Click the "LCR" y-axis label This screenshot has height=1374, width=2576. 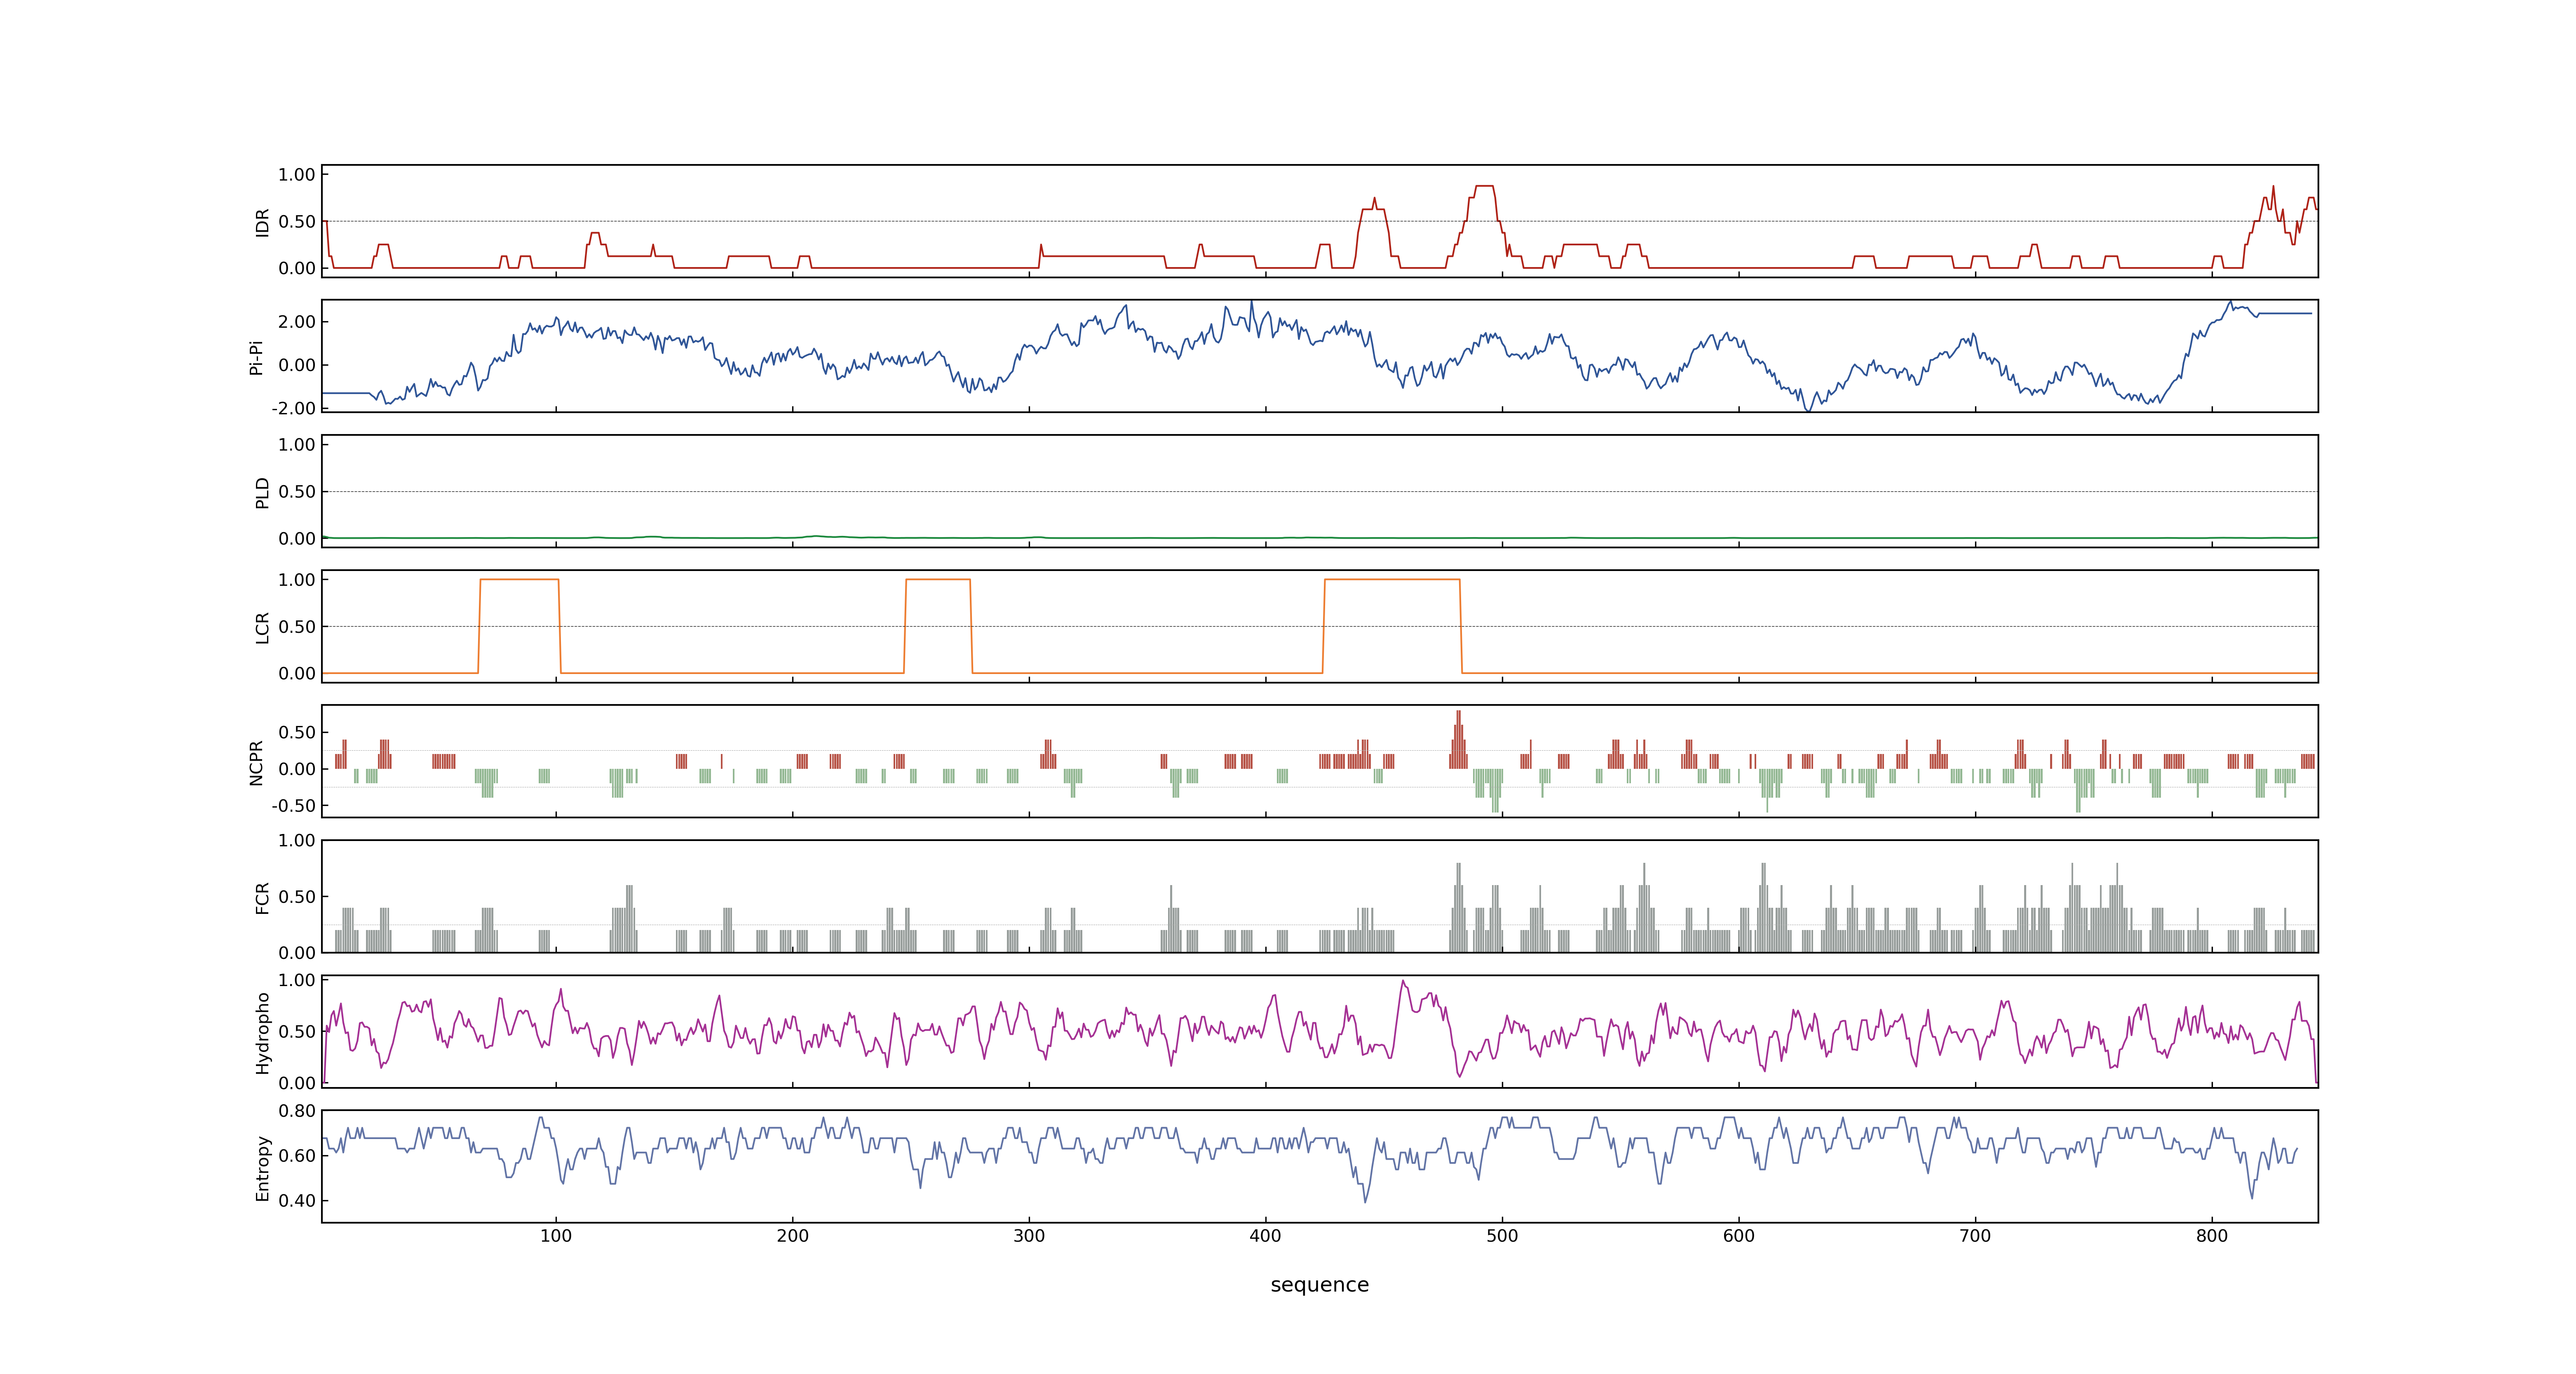pyautogui.click(x=262, y=627)
